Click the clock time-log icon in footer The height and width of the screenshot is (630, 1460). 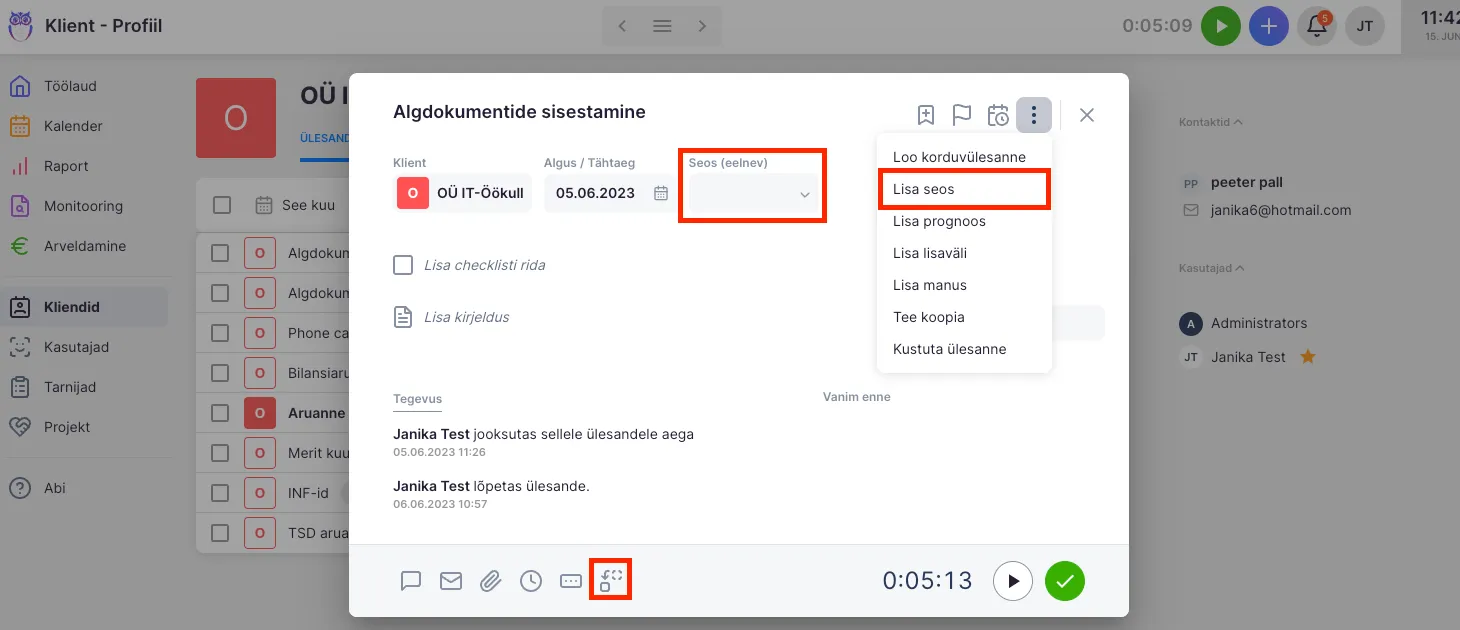click(x=531, y=581)
